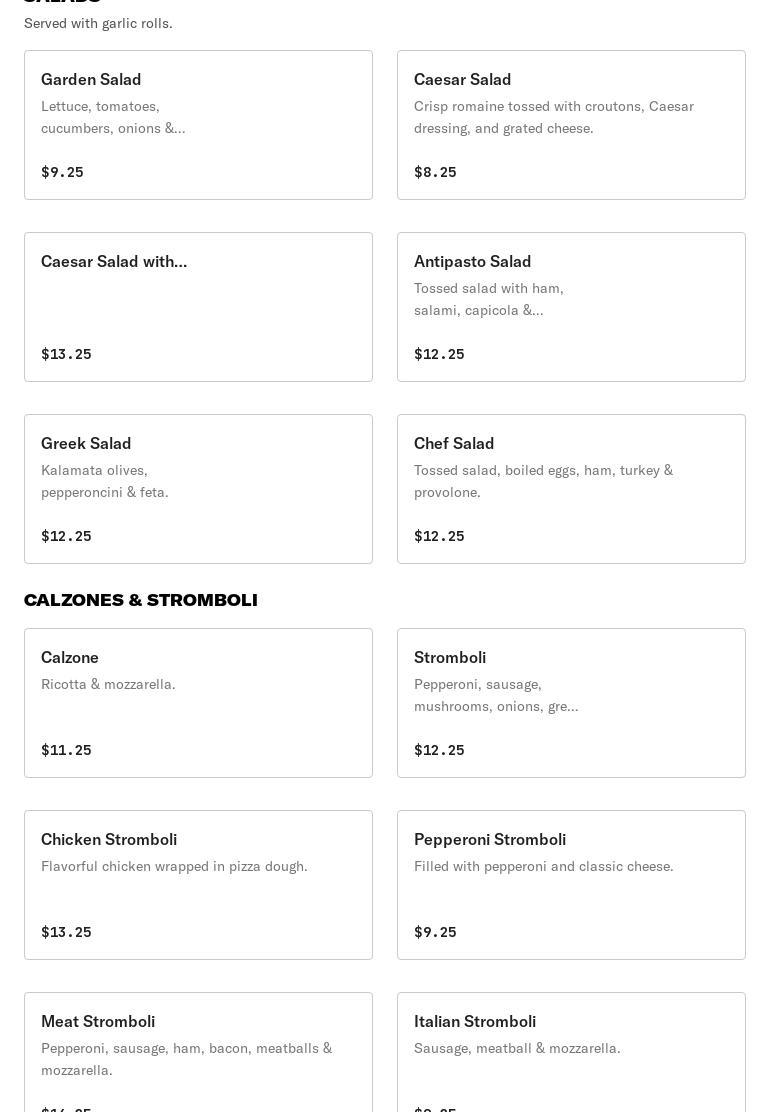The width and height of the screenshot is (770, 1112).
Task: Click the Chicken Stromboli $13.25 price
Action: click(66, 932)
